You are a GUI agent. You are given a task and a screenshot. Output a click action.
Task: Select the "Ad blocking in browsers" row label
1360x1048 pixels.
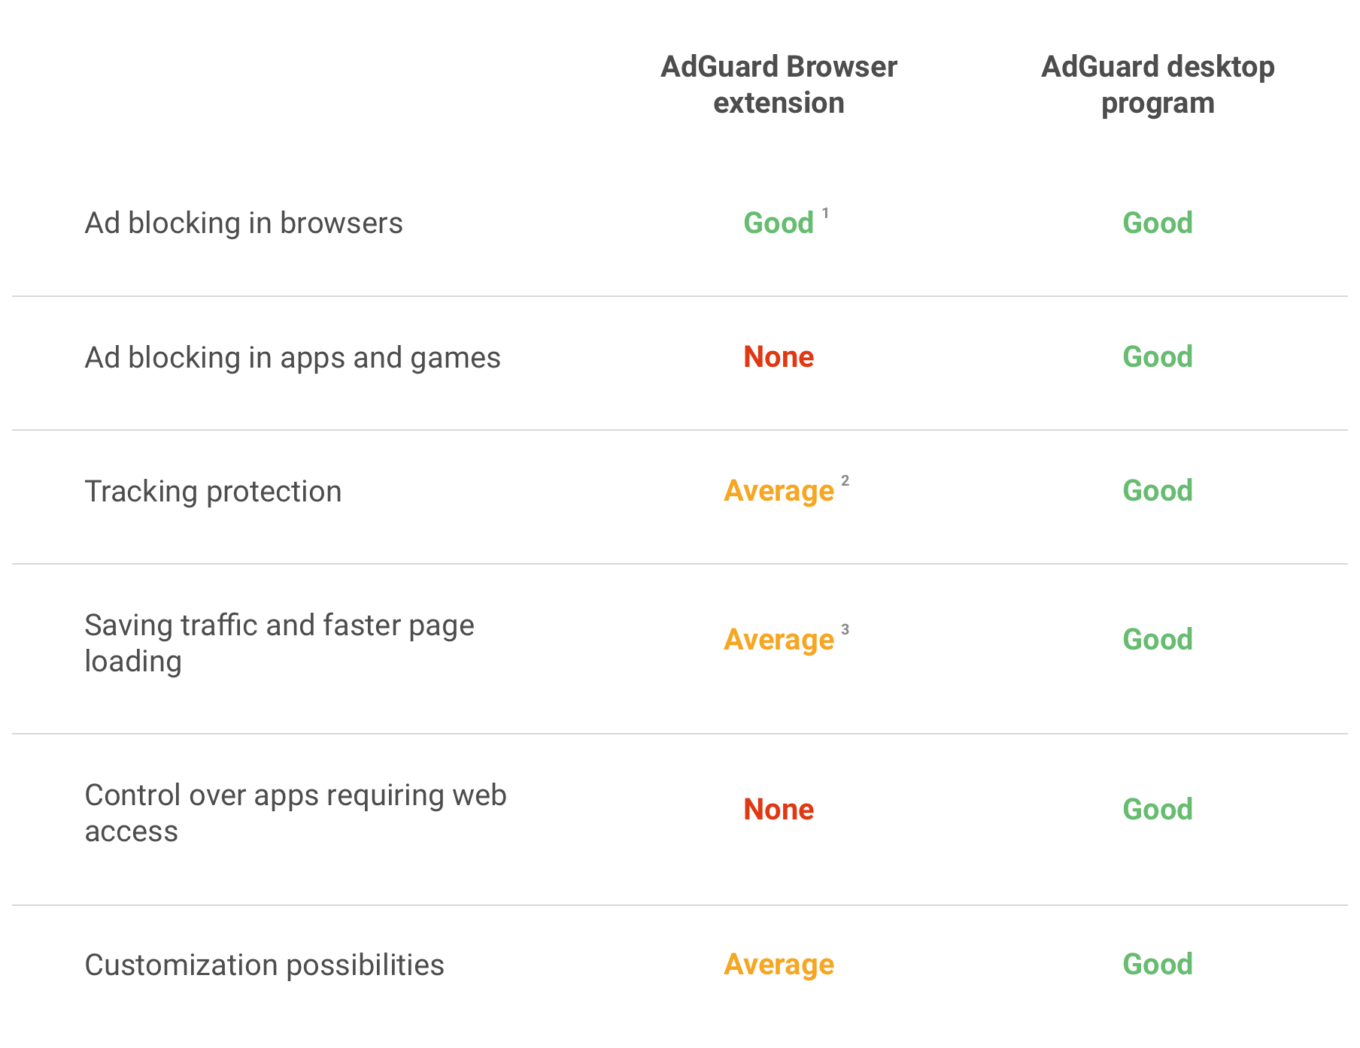pyautogui.click(x=243, y=223)
